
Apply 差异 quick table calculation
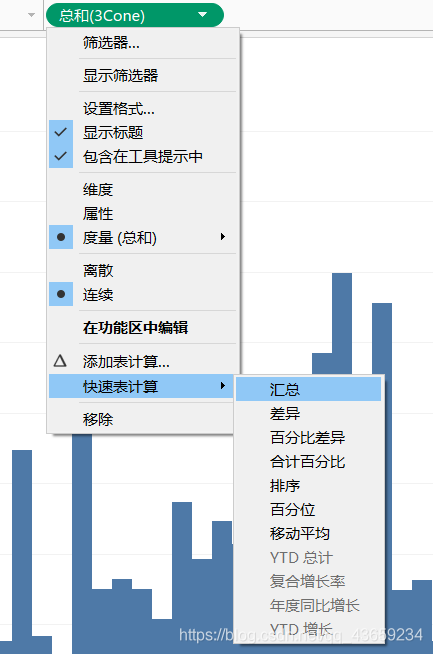click(309, 413)
